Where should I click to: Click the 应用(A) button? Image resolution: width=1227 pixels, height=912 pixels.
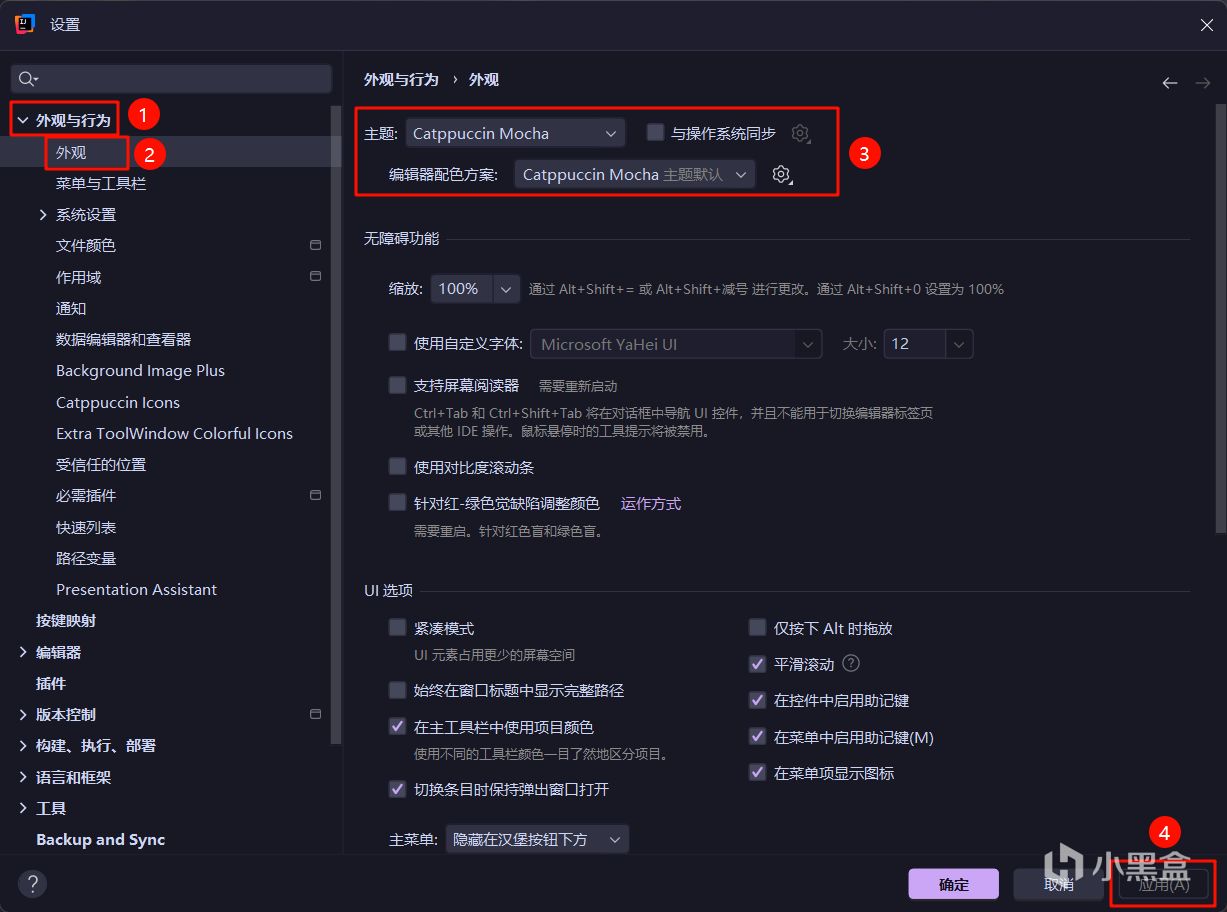pyautogui.click(x=1163, y=884)
